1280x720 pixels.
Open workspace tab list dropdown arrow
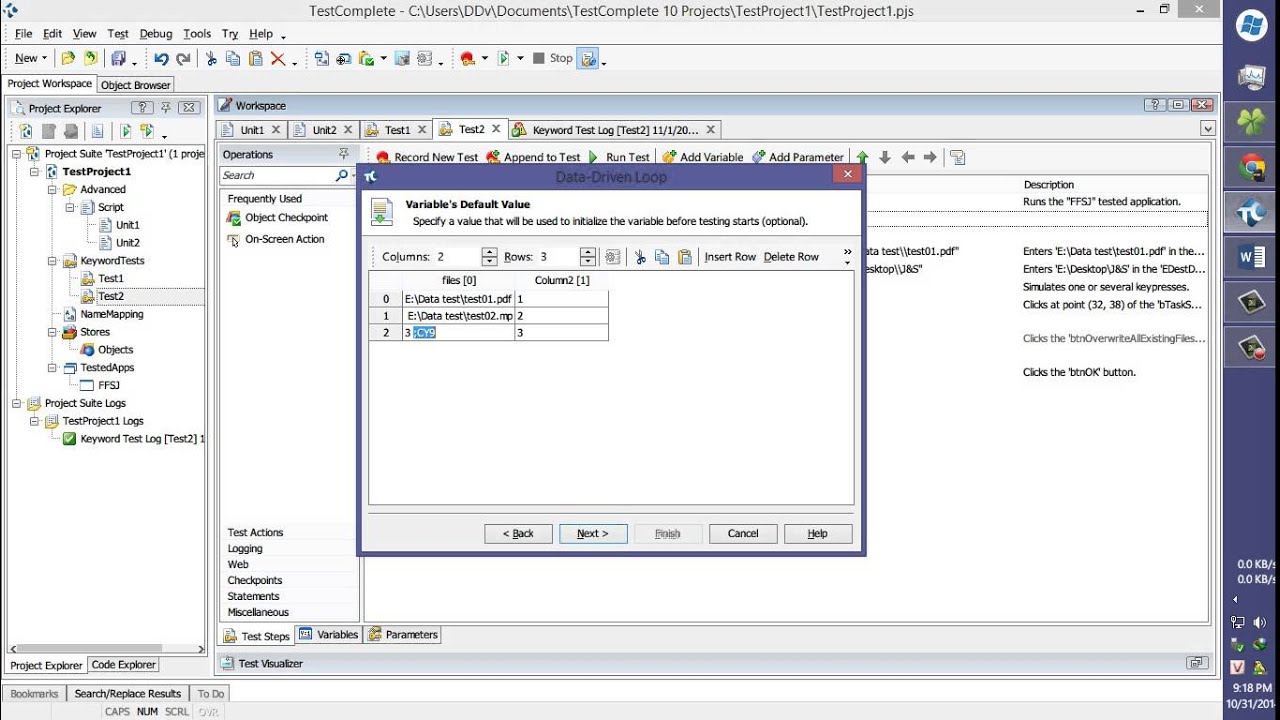click(1208, 129)
